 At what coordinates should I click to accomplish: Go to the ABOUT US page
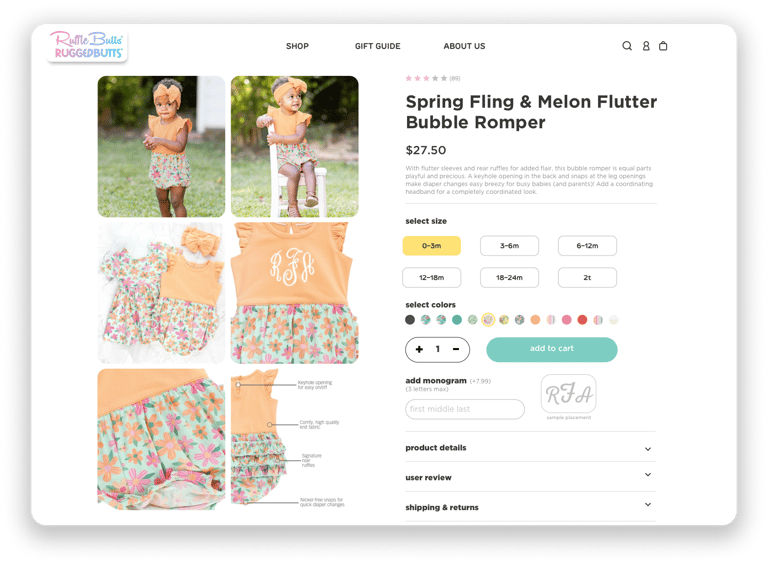[464, 46]
